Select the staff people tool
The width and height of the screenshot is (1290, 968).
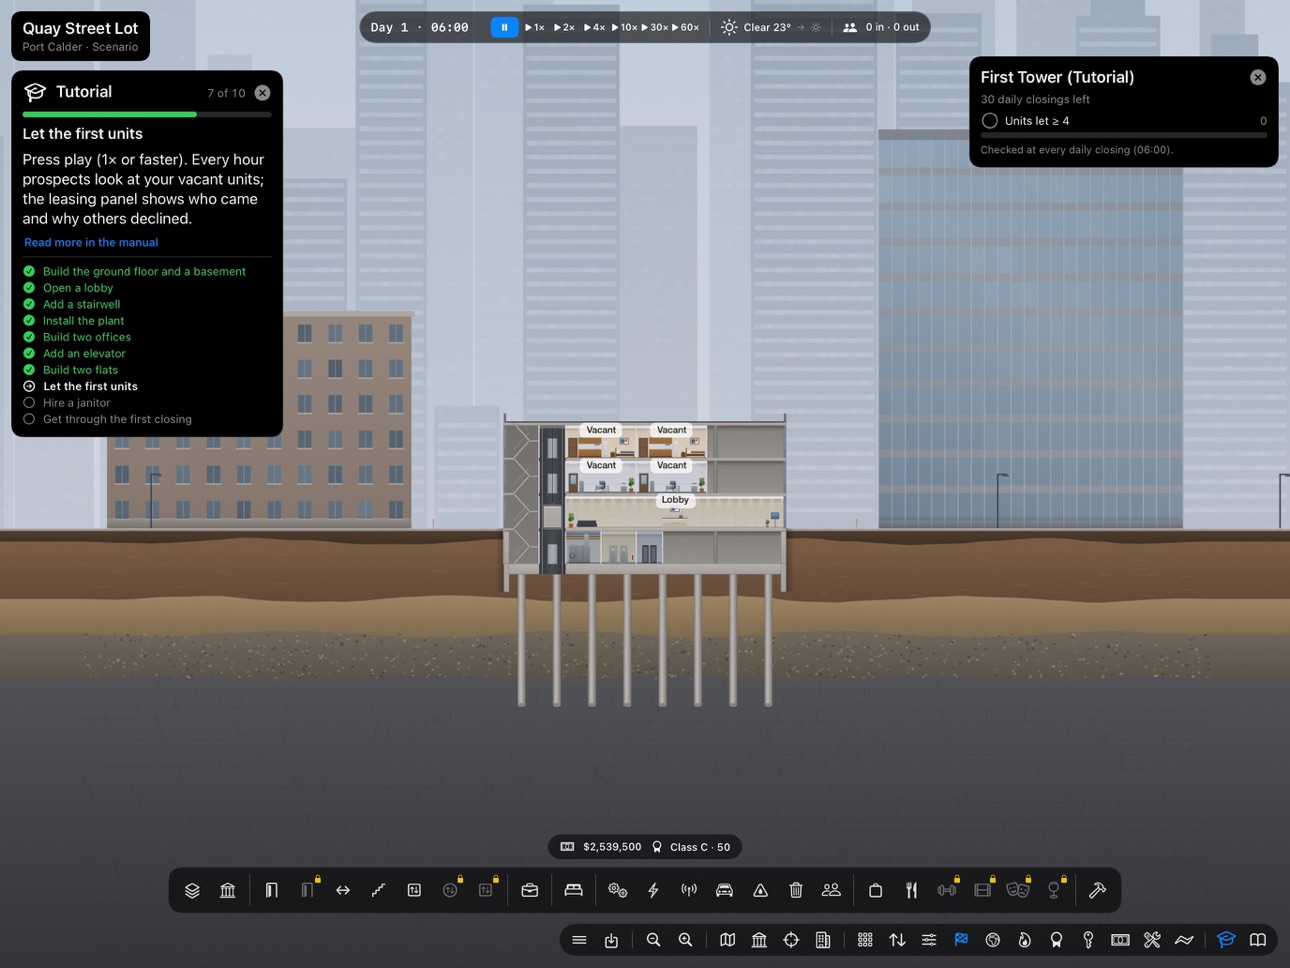(831, 890)
